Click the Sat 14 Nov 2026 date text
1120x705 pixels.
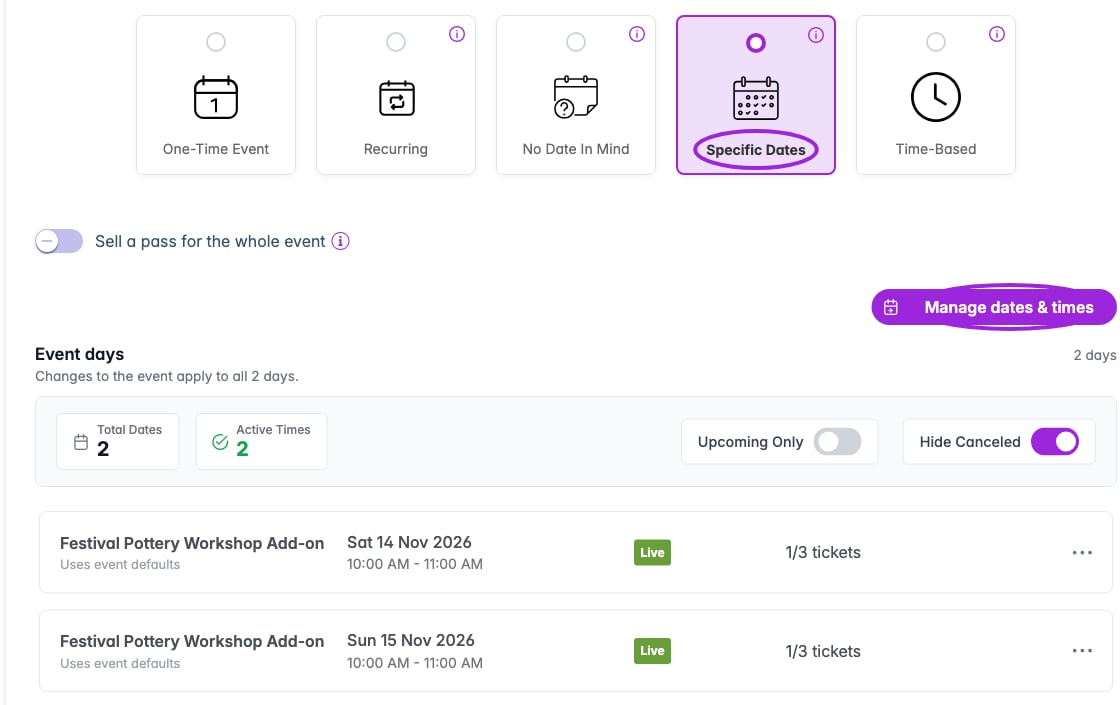[409, 542]
